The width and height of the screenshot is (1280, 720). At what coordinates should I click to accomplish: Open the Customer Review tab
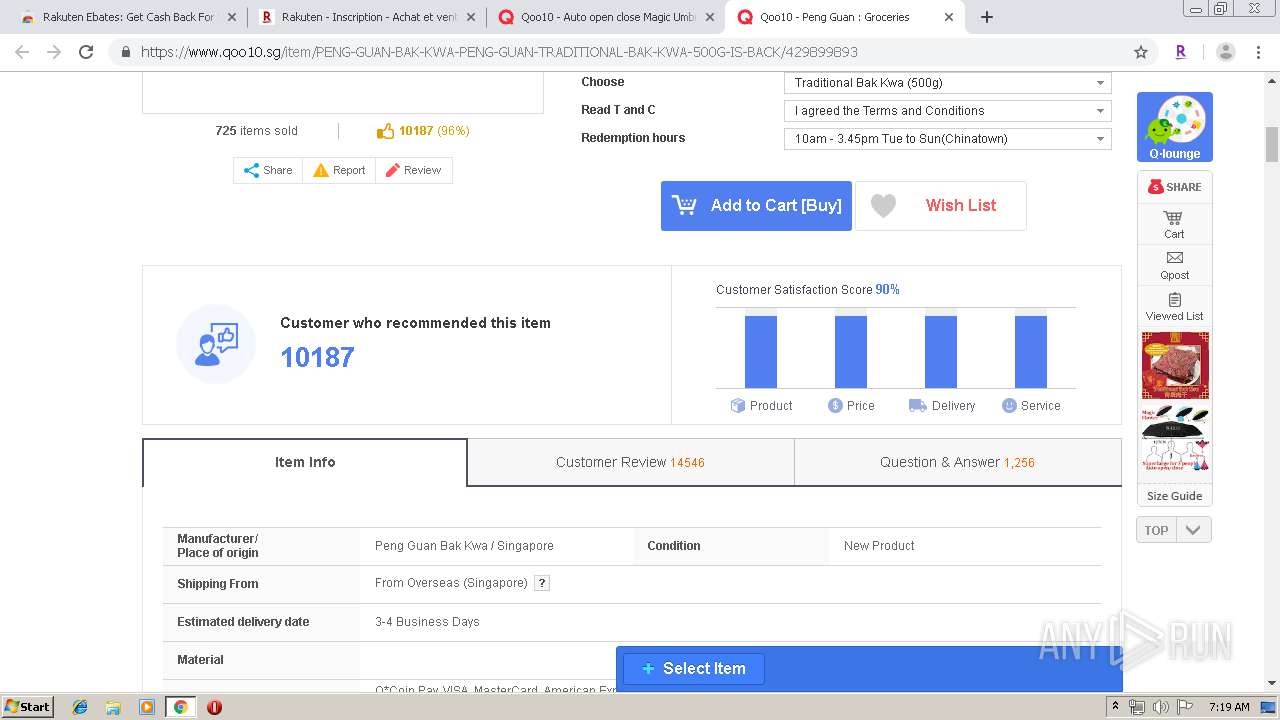[630, 462]
